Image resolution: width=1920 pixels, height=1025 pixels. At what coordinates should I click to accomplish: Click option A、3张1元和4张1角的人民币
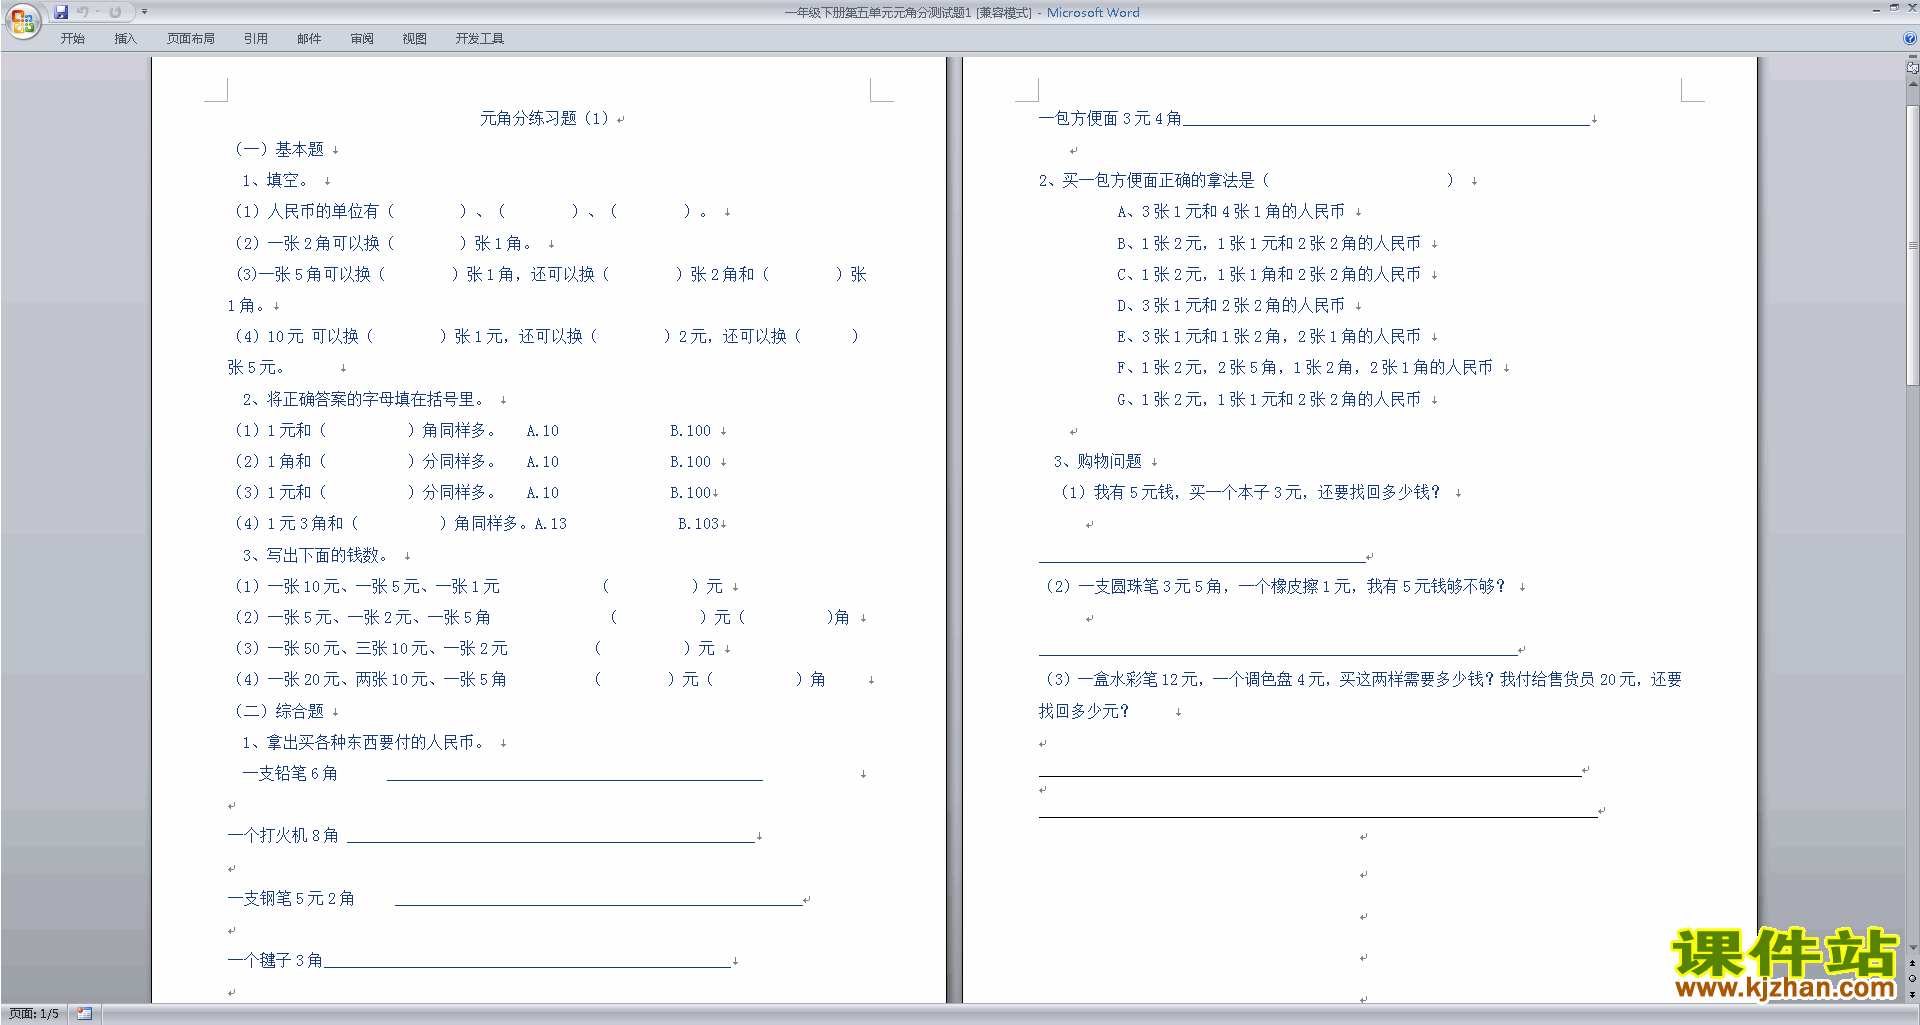(1230, 211)
